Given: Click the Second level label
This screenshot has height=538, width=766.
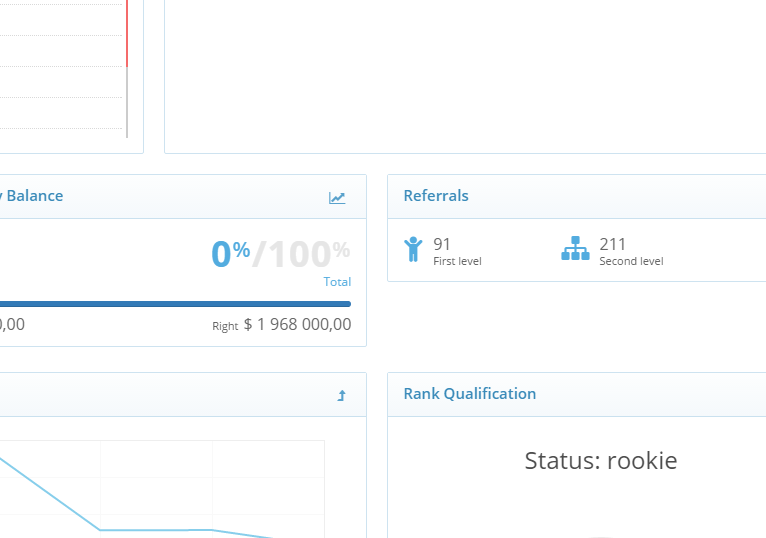Looking at the screenshot, I should [x=631, y=261].
